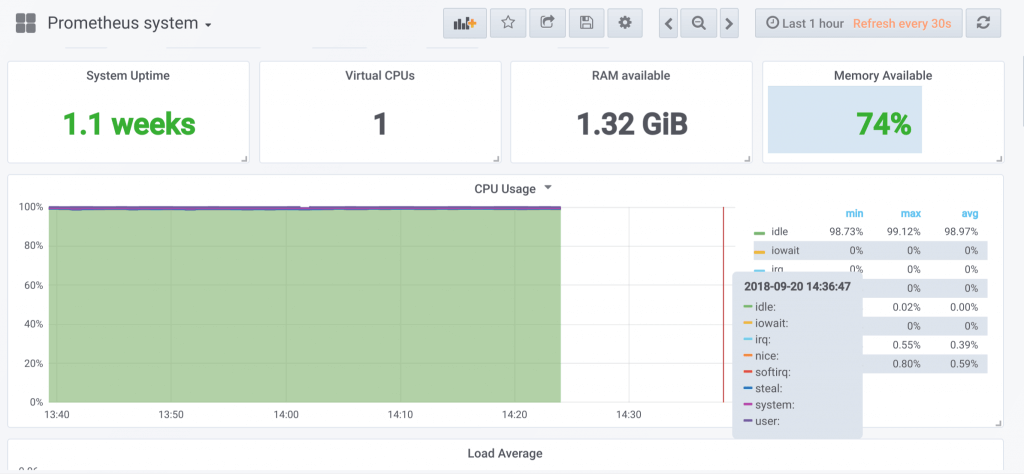The image size is (1024, 474).
Task: Sort legend by avg column
Action: 970,213
